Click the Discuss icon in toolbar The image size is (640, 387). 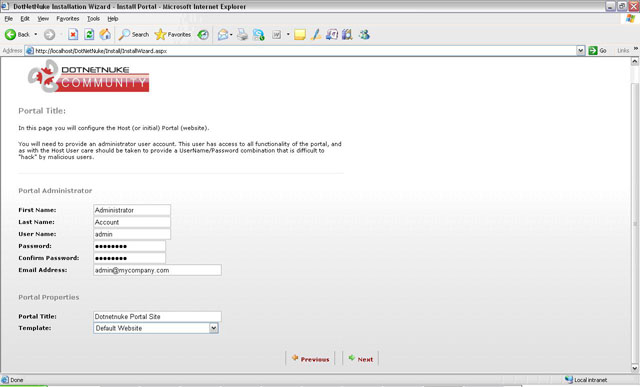258,35
